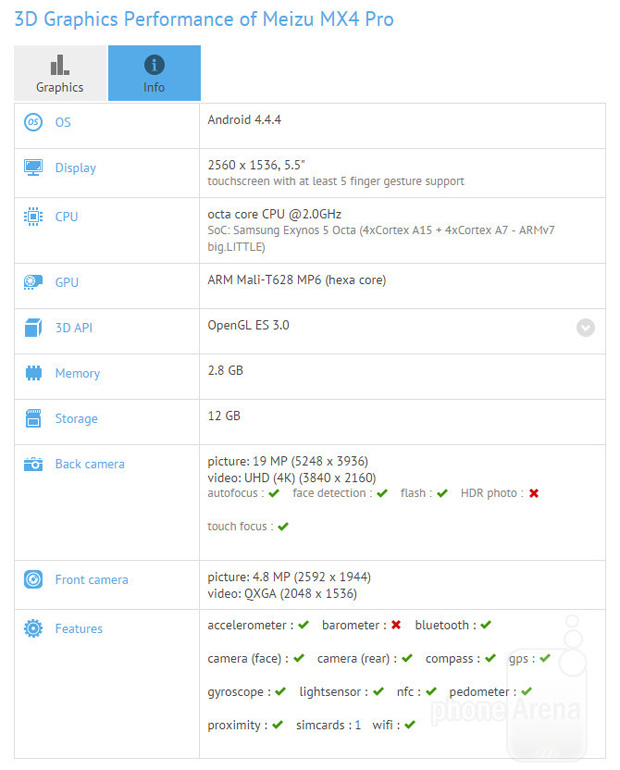This screenshot has height=770, width=620.
Task: Click the Features gear icon
Action: coord(34,628)
